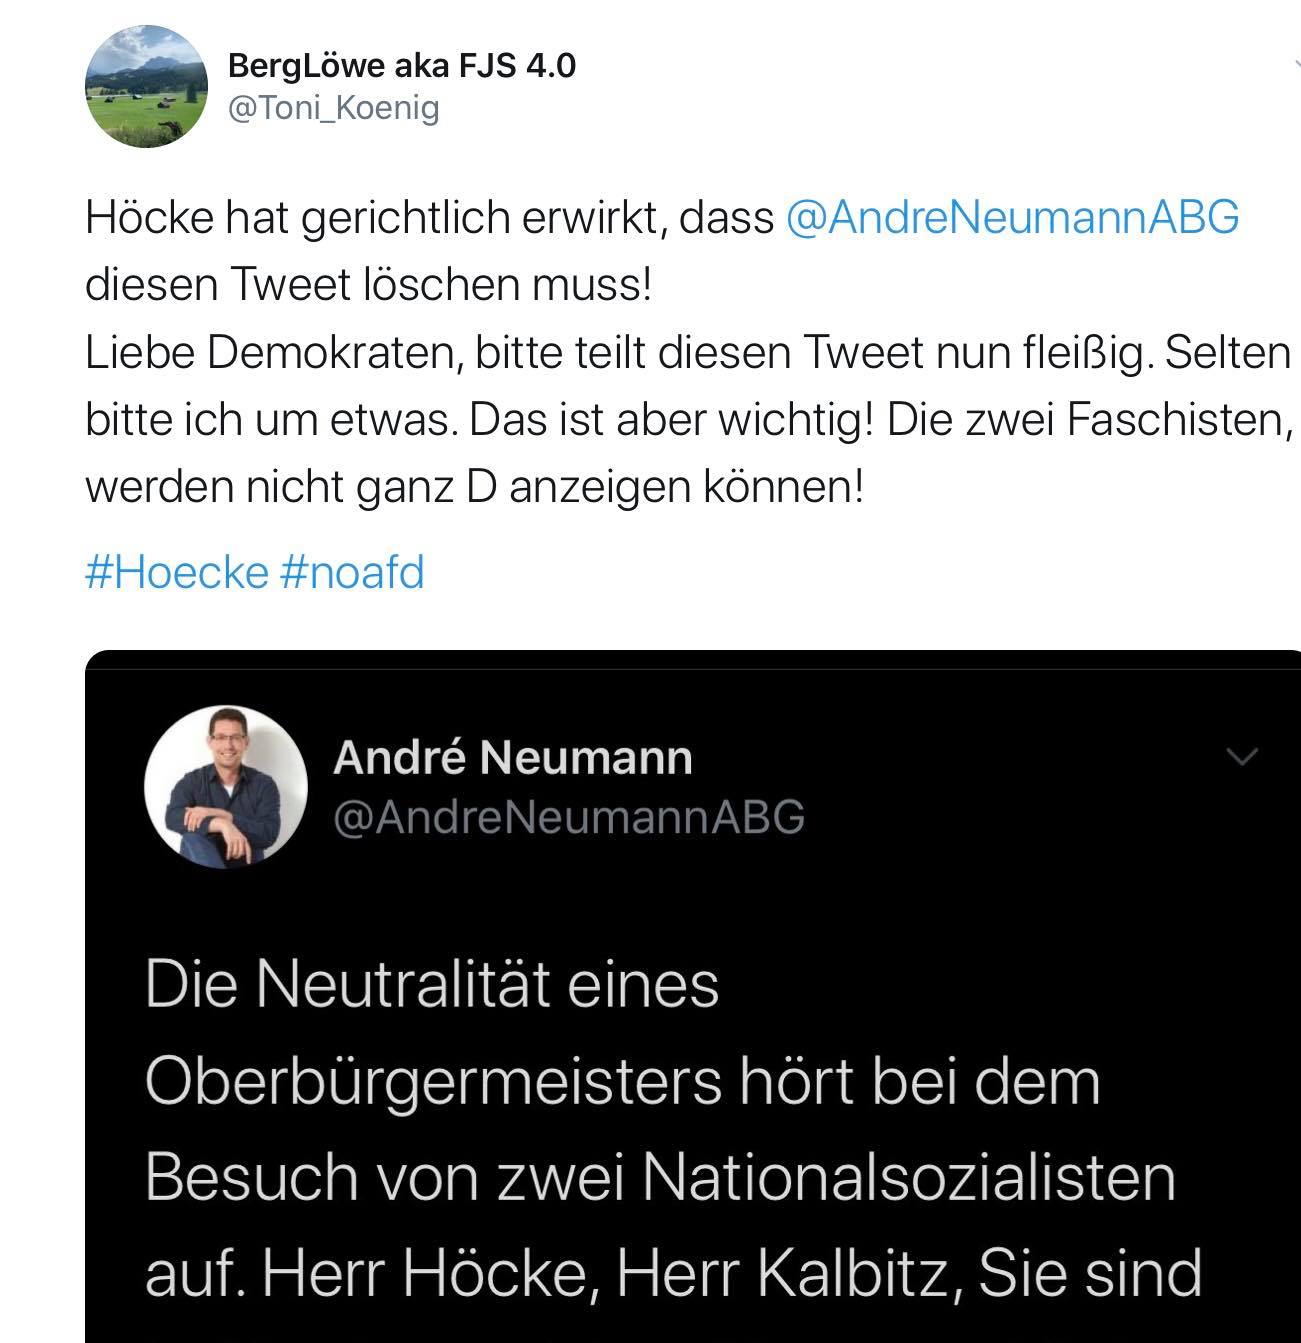Follow the blue @AndreNeumannABG mention link
The width and height of the screenshot is (1301, 1343).
(x=1013, y=217)
